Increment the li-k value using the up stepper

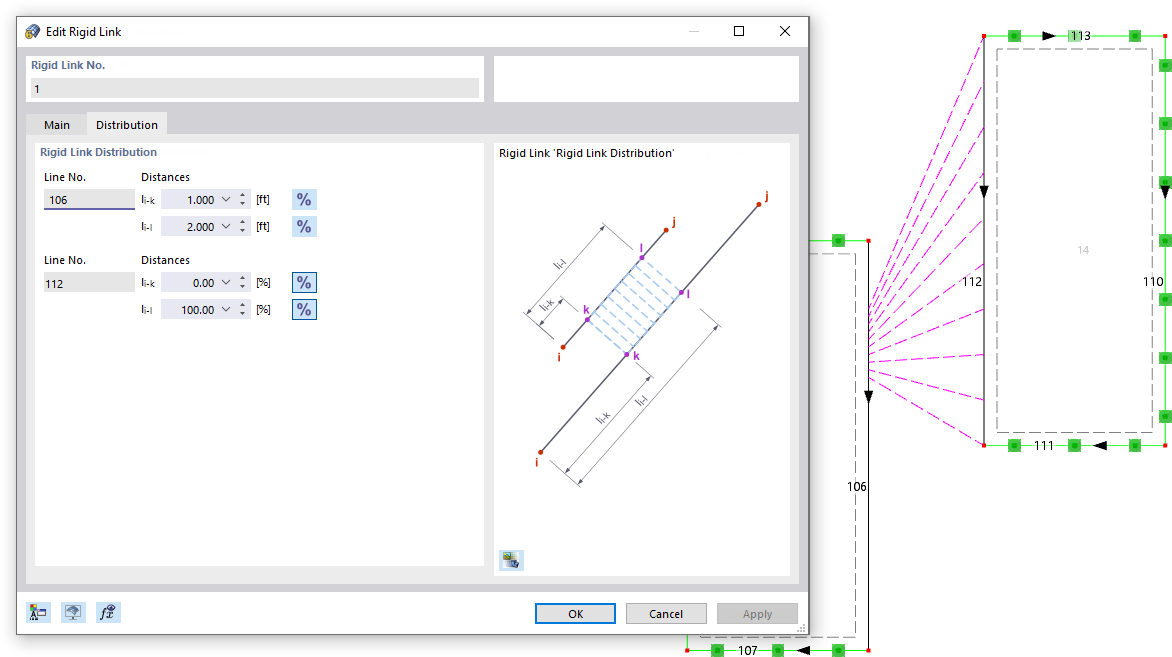pyautogui.click(x=241, y=195)
